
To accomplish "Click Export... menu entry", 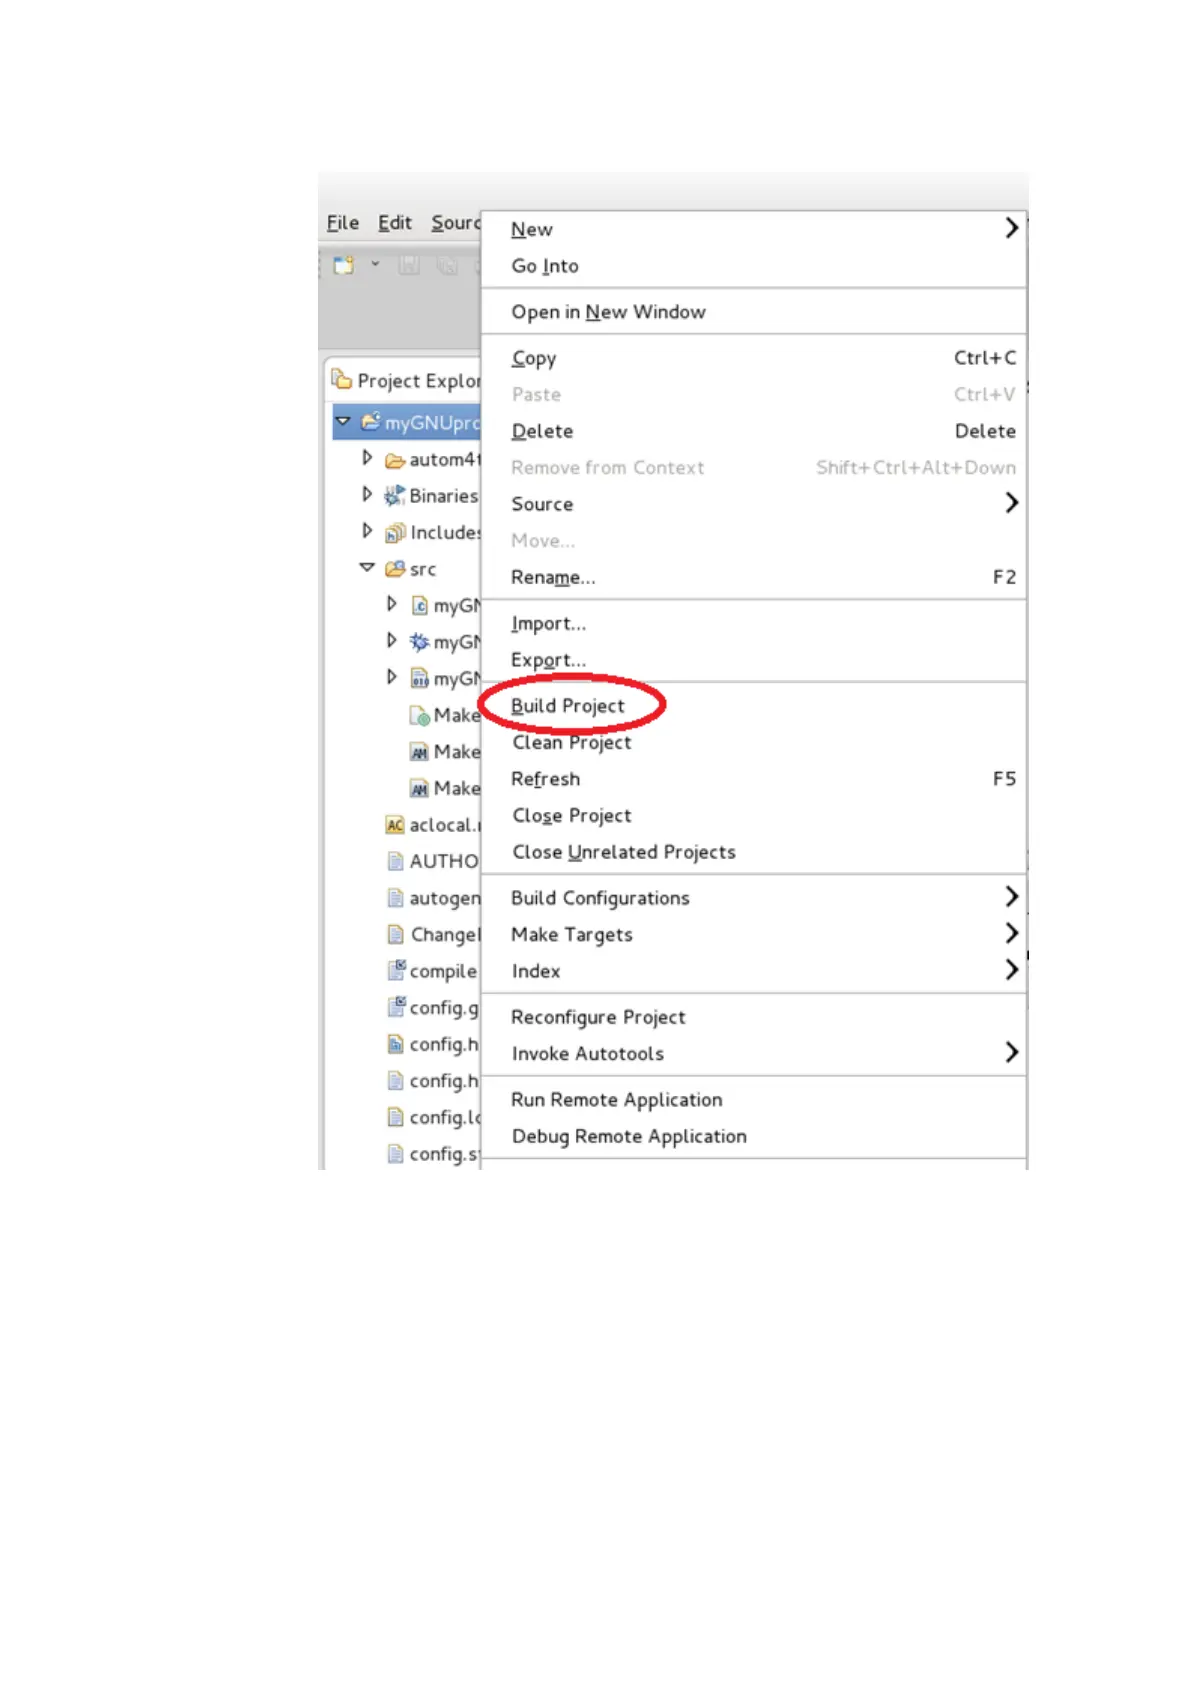I will pos(754,660).
